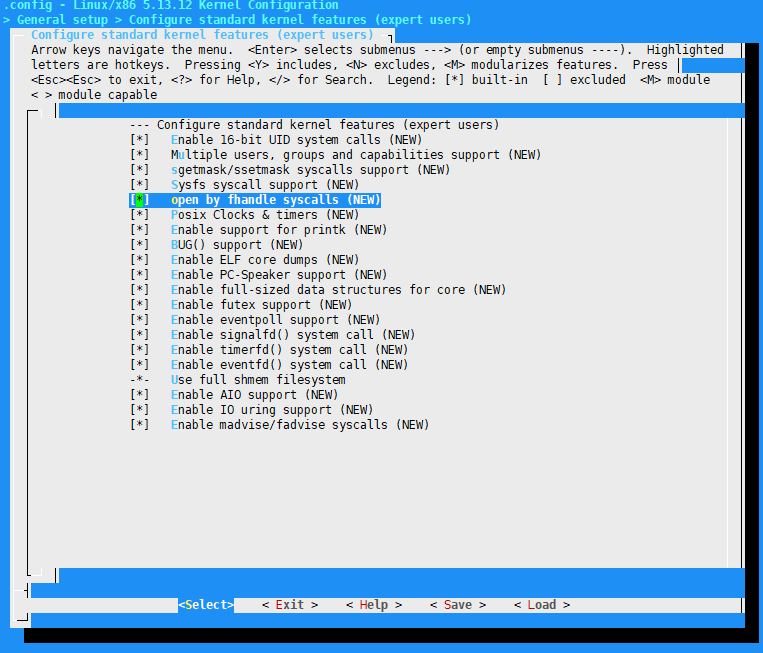The image size is (763, 653).
Task: Toggle Enable ELF core dumps checkbox
Action: 139,260
